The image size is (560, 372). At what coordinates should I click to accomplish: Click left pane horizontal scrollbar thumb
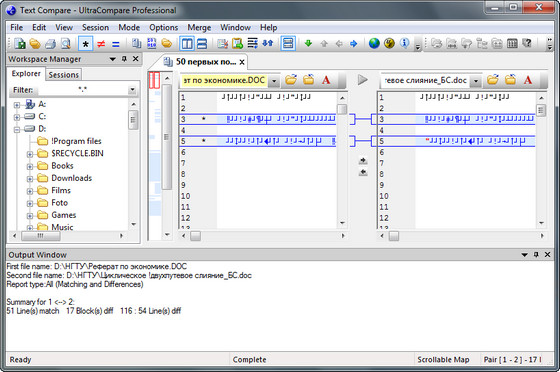click(195, 236)
